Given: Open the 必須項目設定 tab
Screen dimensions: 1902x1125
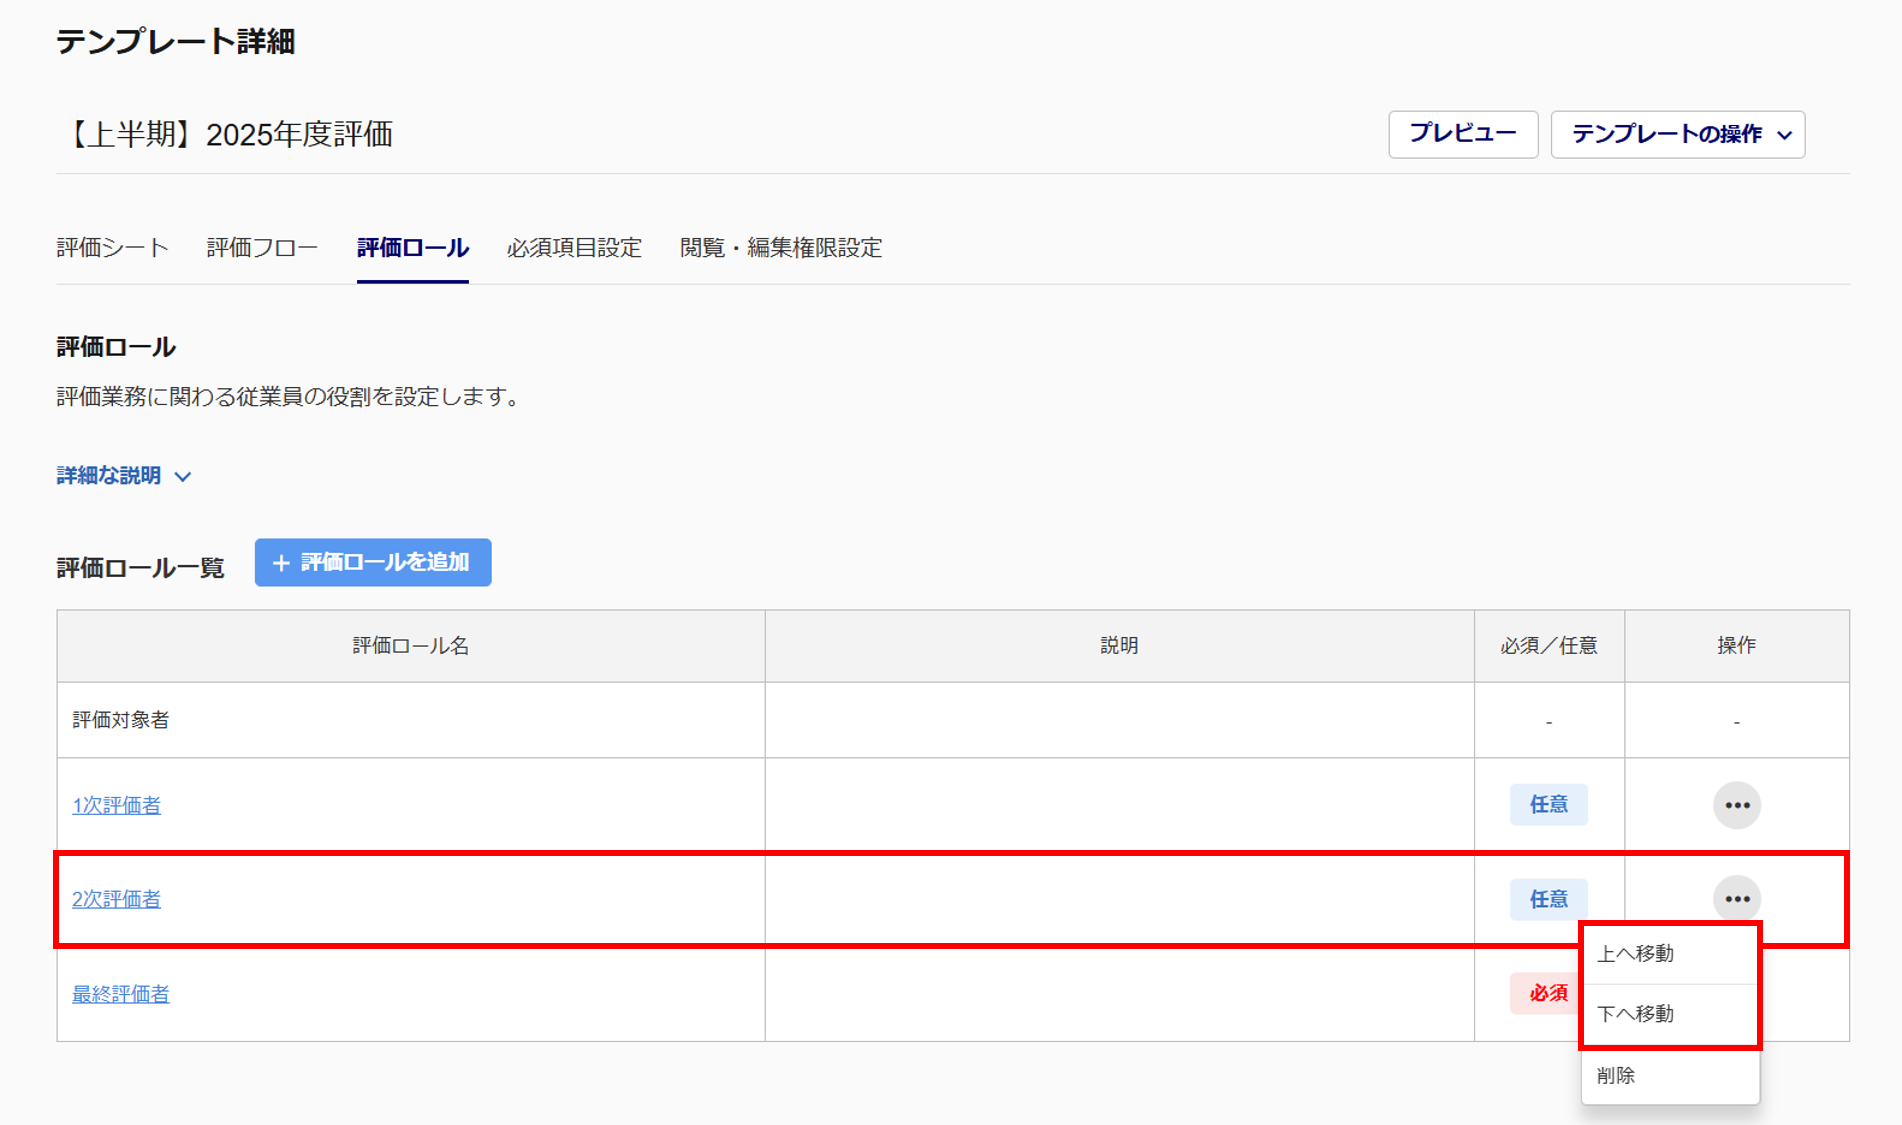Looking at the screenshot, I should pyautogui.click(x=574, y=248).
